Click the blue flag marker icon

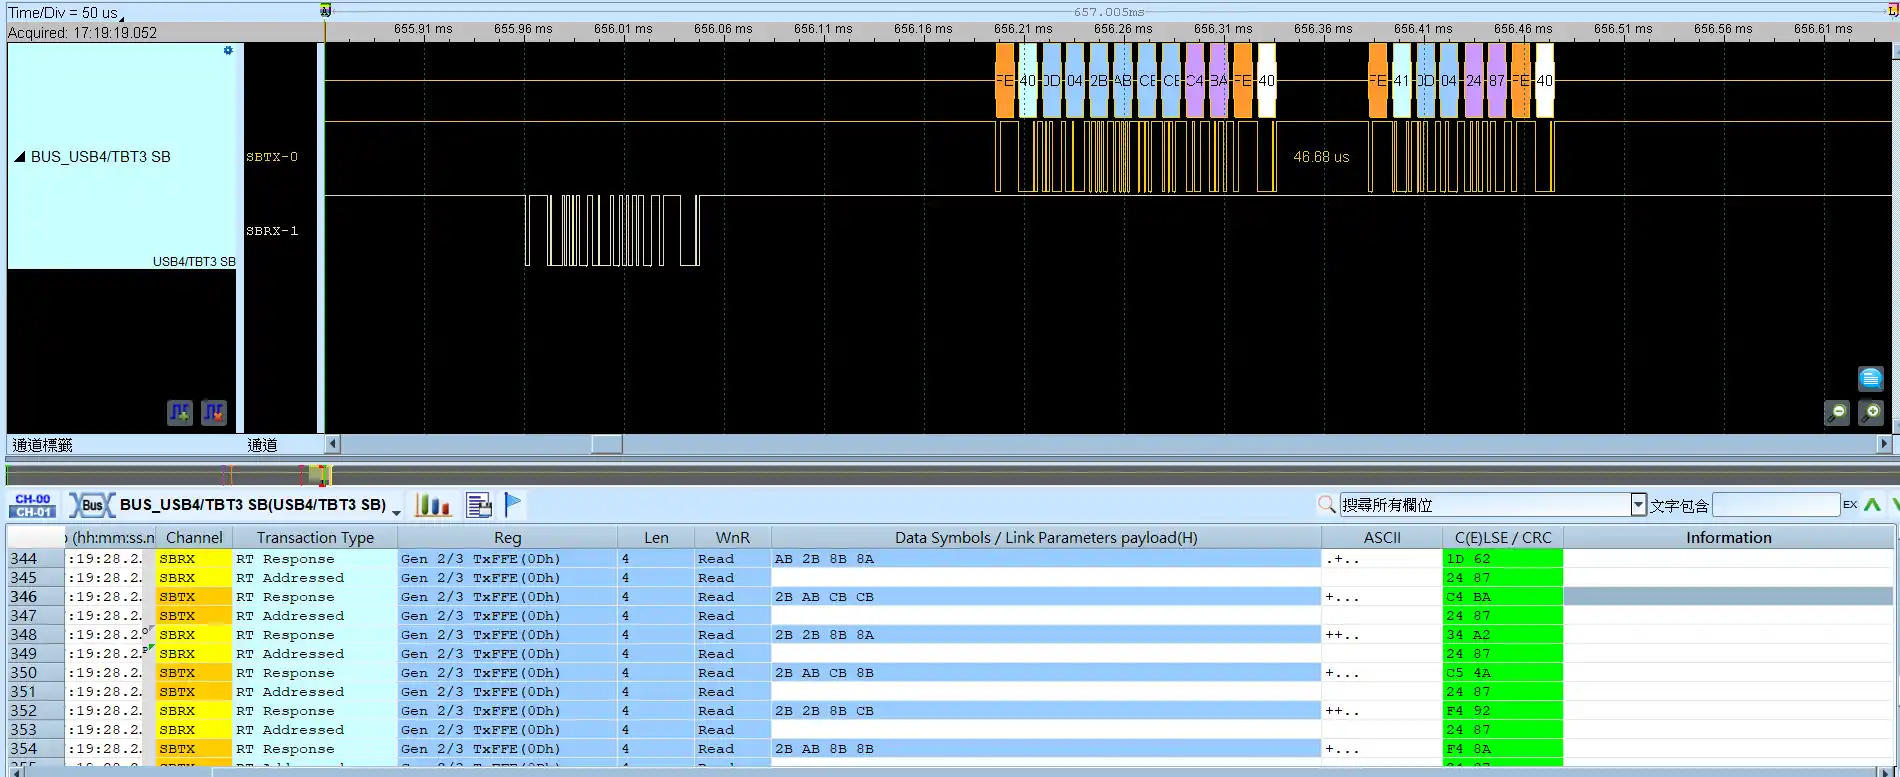coord(512,505)
